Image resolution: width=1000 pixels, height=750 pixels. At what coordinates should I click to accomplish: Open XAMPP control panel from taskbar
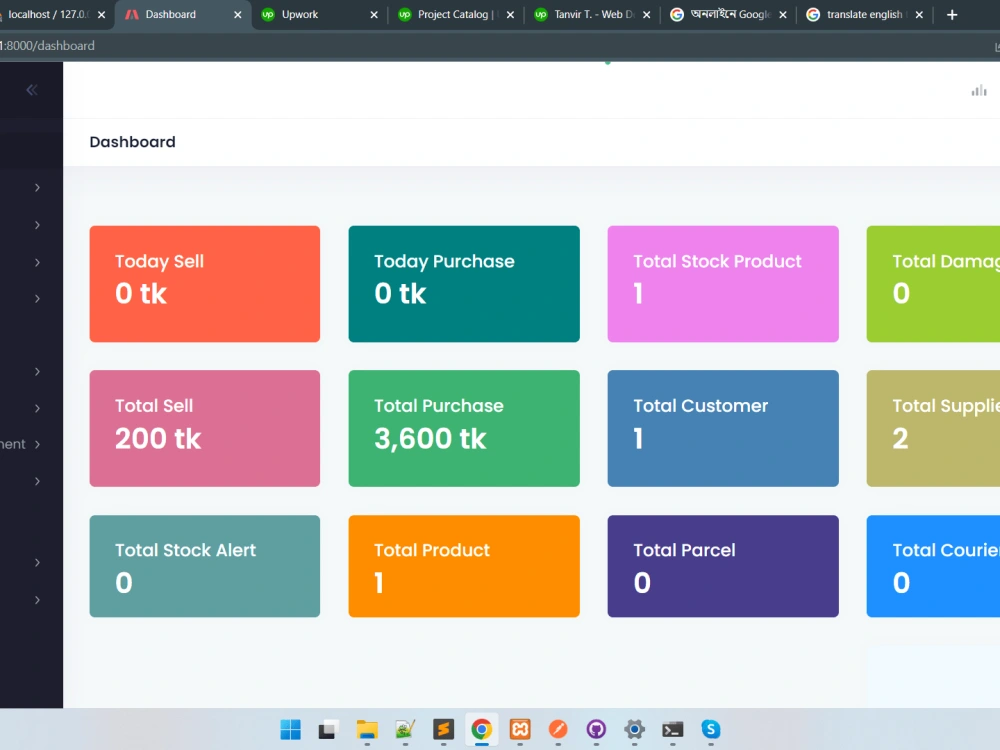click(520, 730)
